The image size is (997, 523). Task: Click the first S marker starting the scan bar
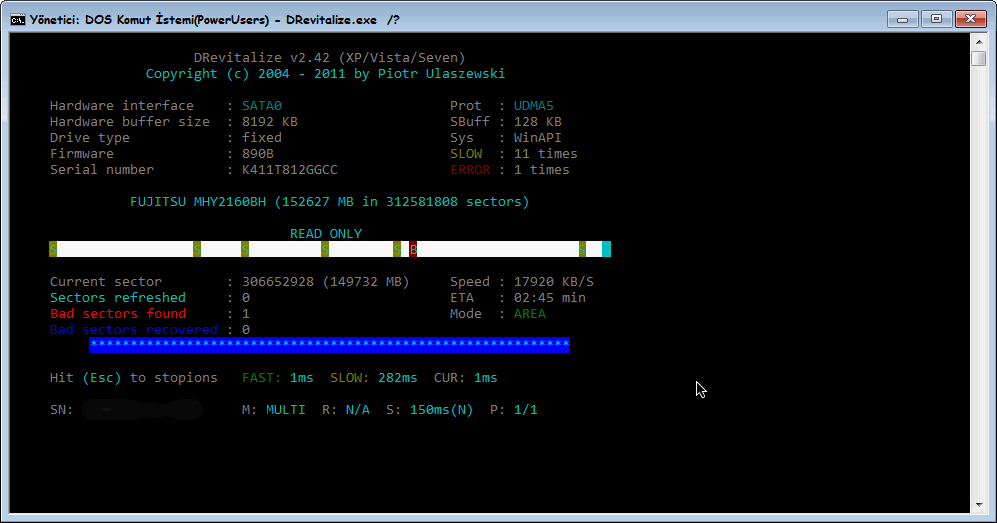coord(53,250)
